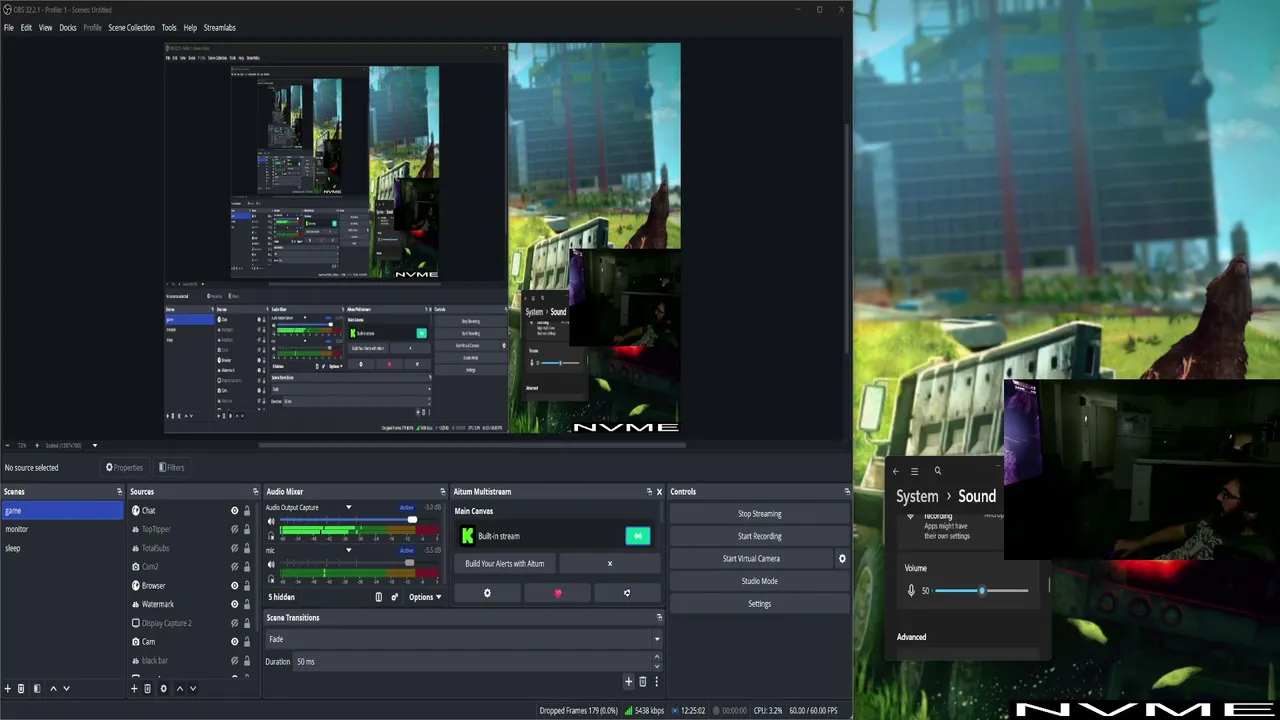1280x720 pixels.
Task: Expand mic channel menu arrow
Action: [x=349, y=550]
